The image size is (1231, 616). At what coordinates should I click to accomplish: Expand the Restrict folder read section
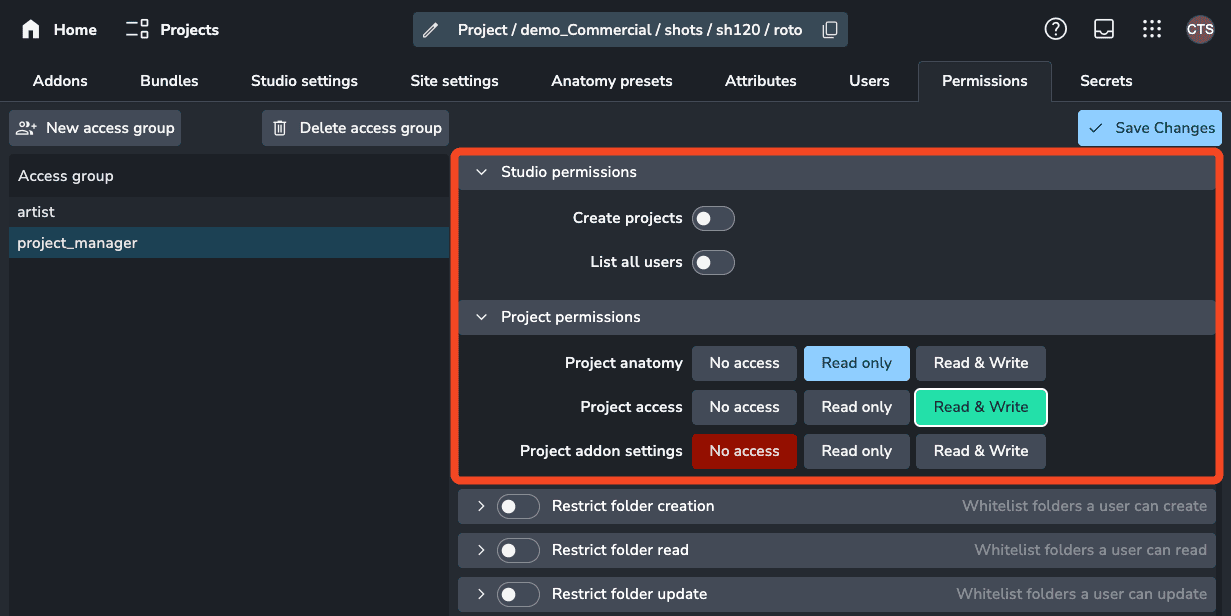[481, 550]
